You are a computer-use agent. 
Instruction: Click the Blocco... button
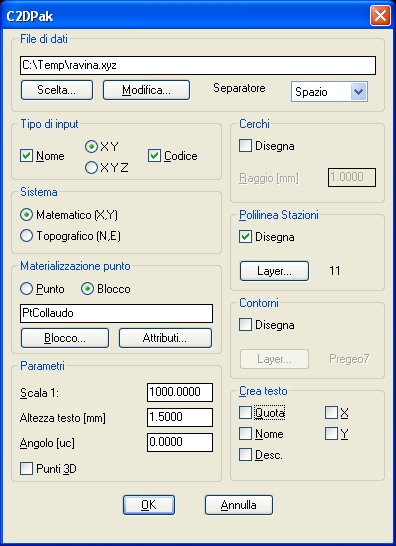[x=65, y=338]
